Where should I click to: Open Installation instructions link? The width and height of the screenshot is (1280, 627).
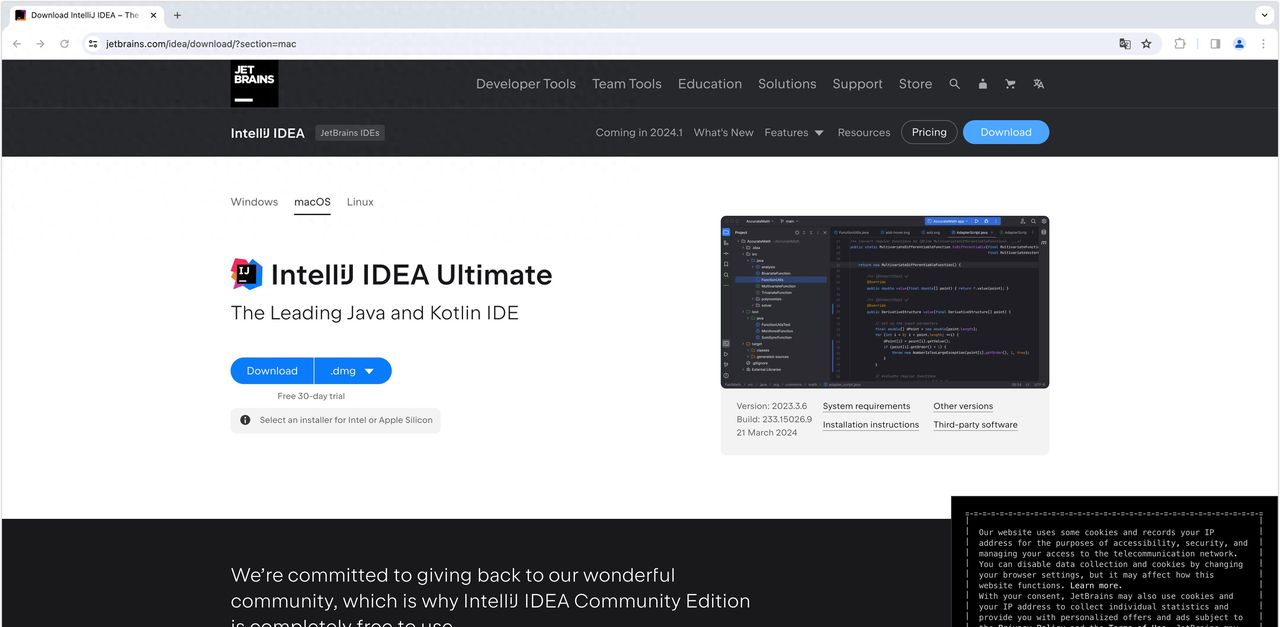point(871,425)
